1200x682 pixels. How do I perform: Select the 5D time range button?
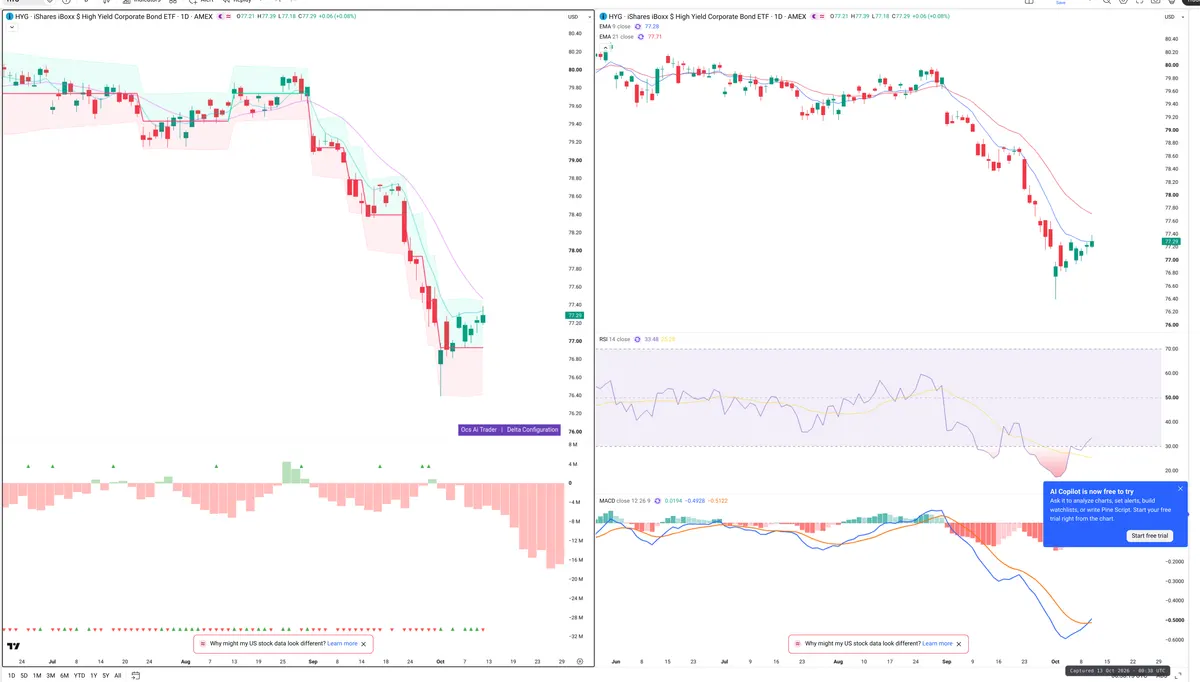click(24, 676)
